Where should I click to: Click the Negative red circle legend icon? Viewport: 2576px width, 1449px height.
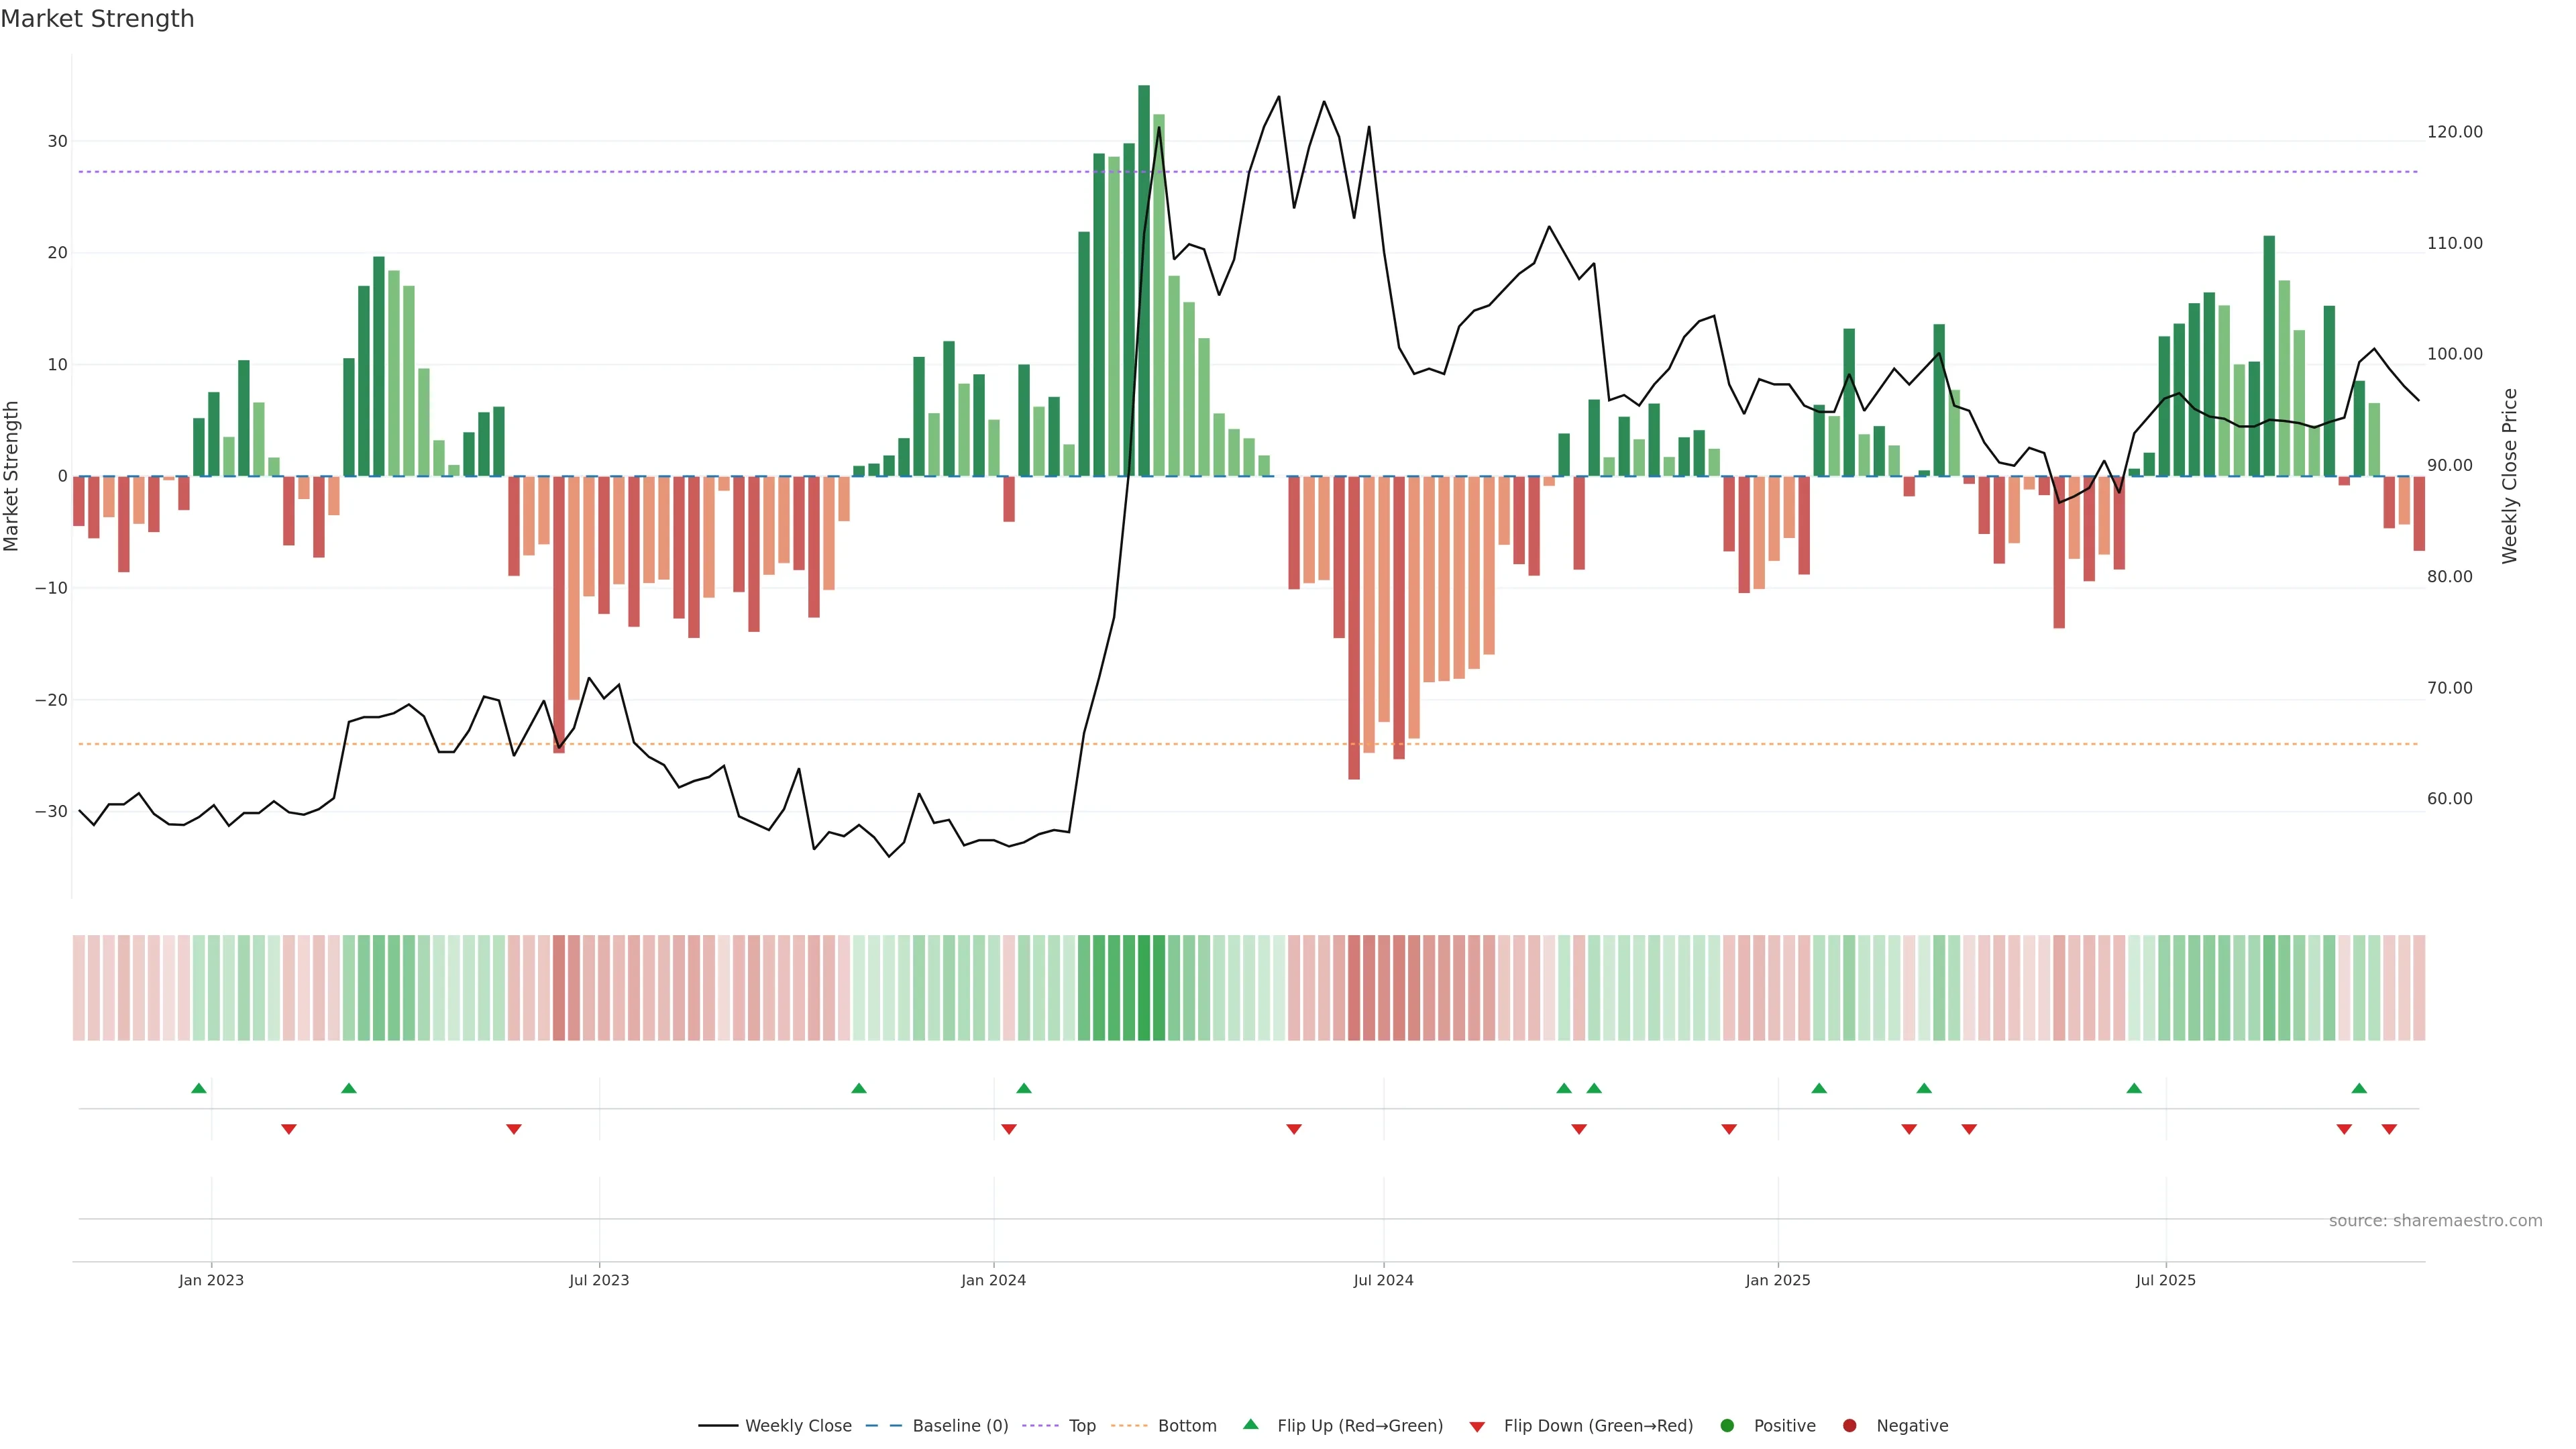(1849, 1426)
